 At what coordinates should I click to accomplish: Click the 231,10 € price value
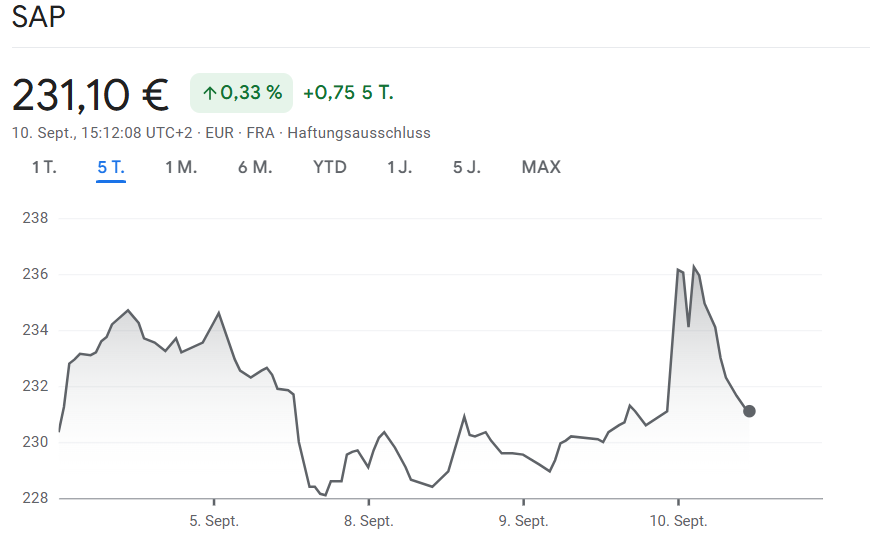[x=90, y=94]
